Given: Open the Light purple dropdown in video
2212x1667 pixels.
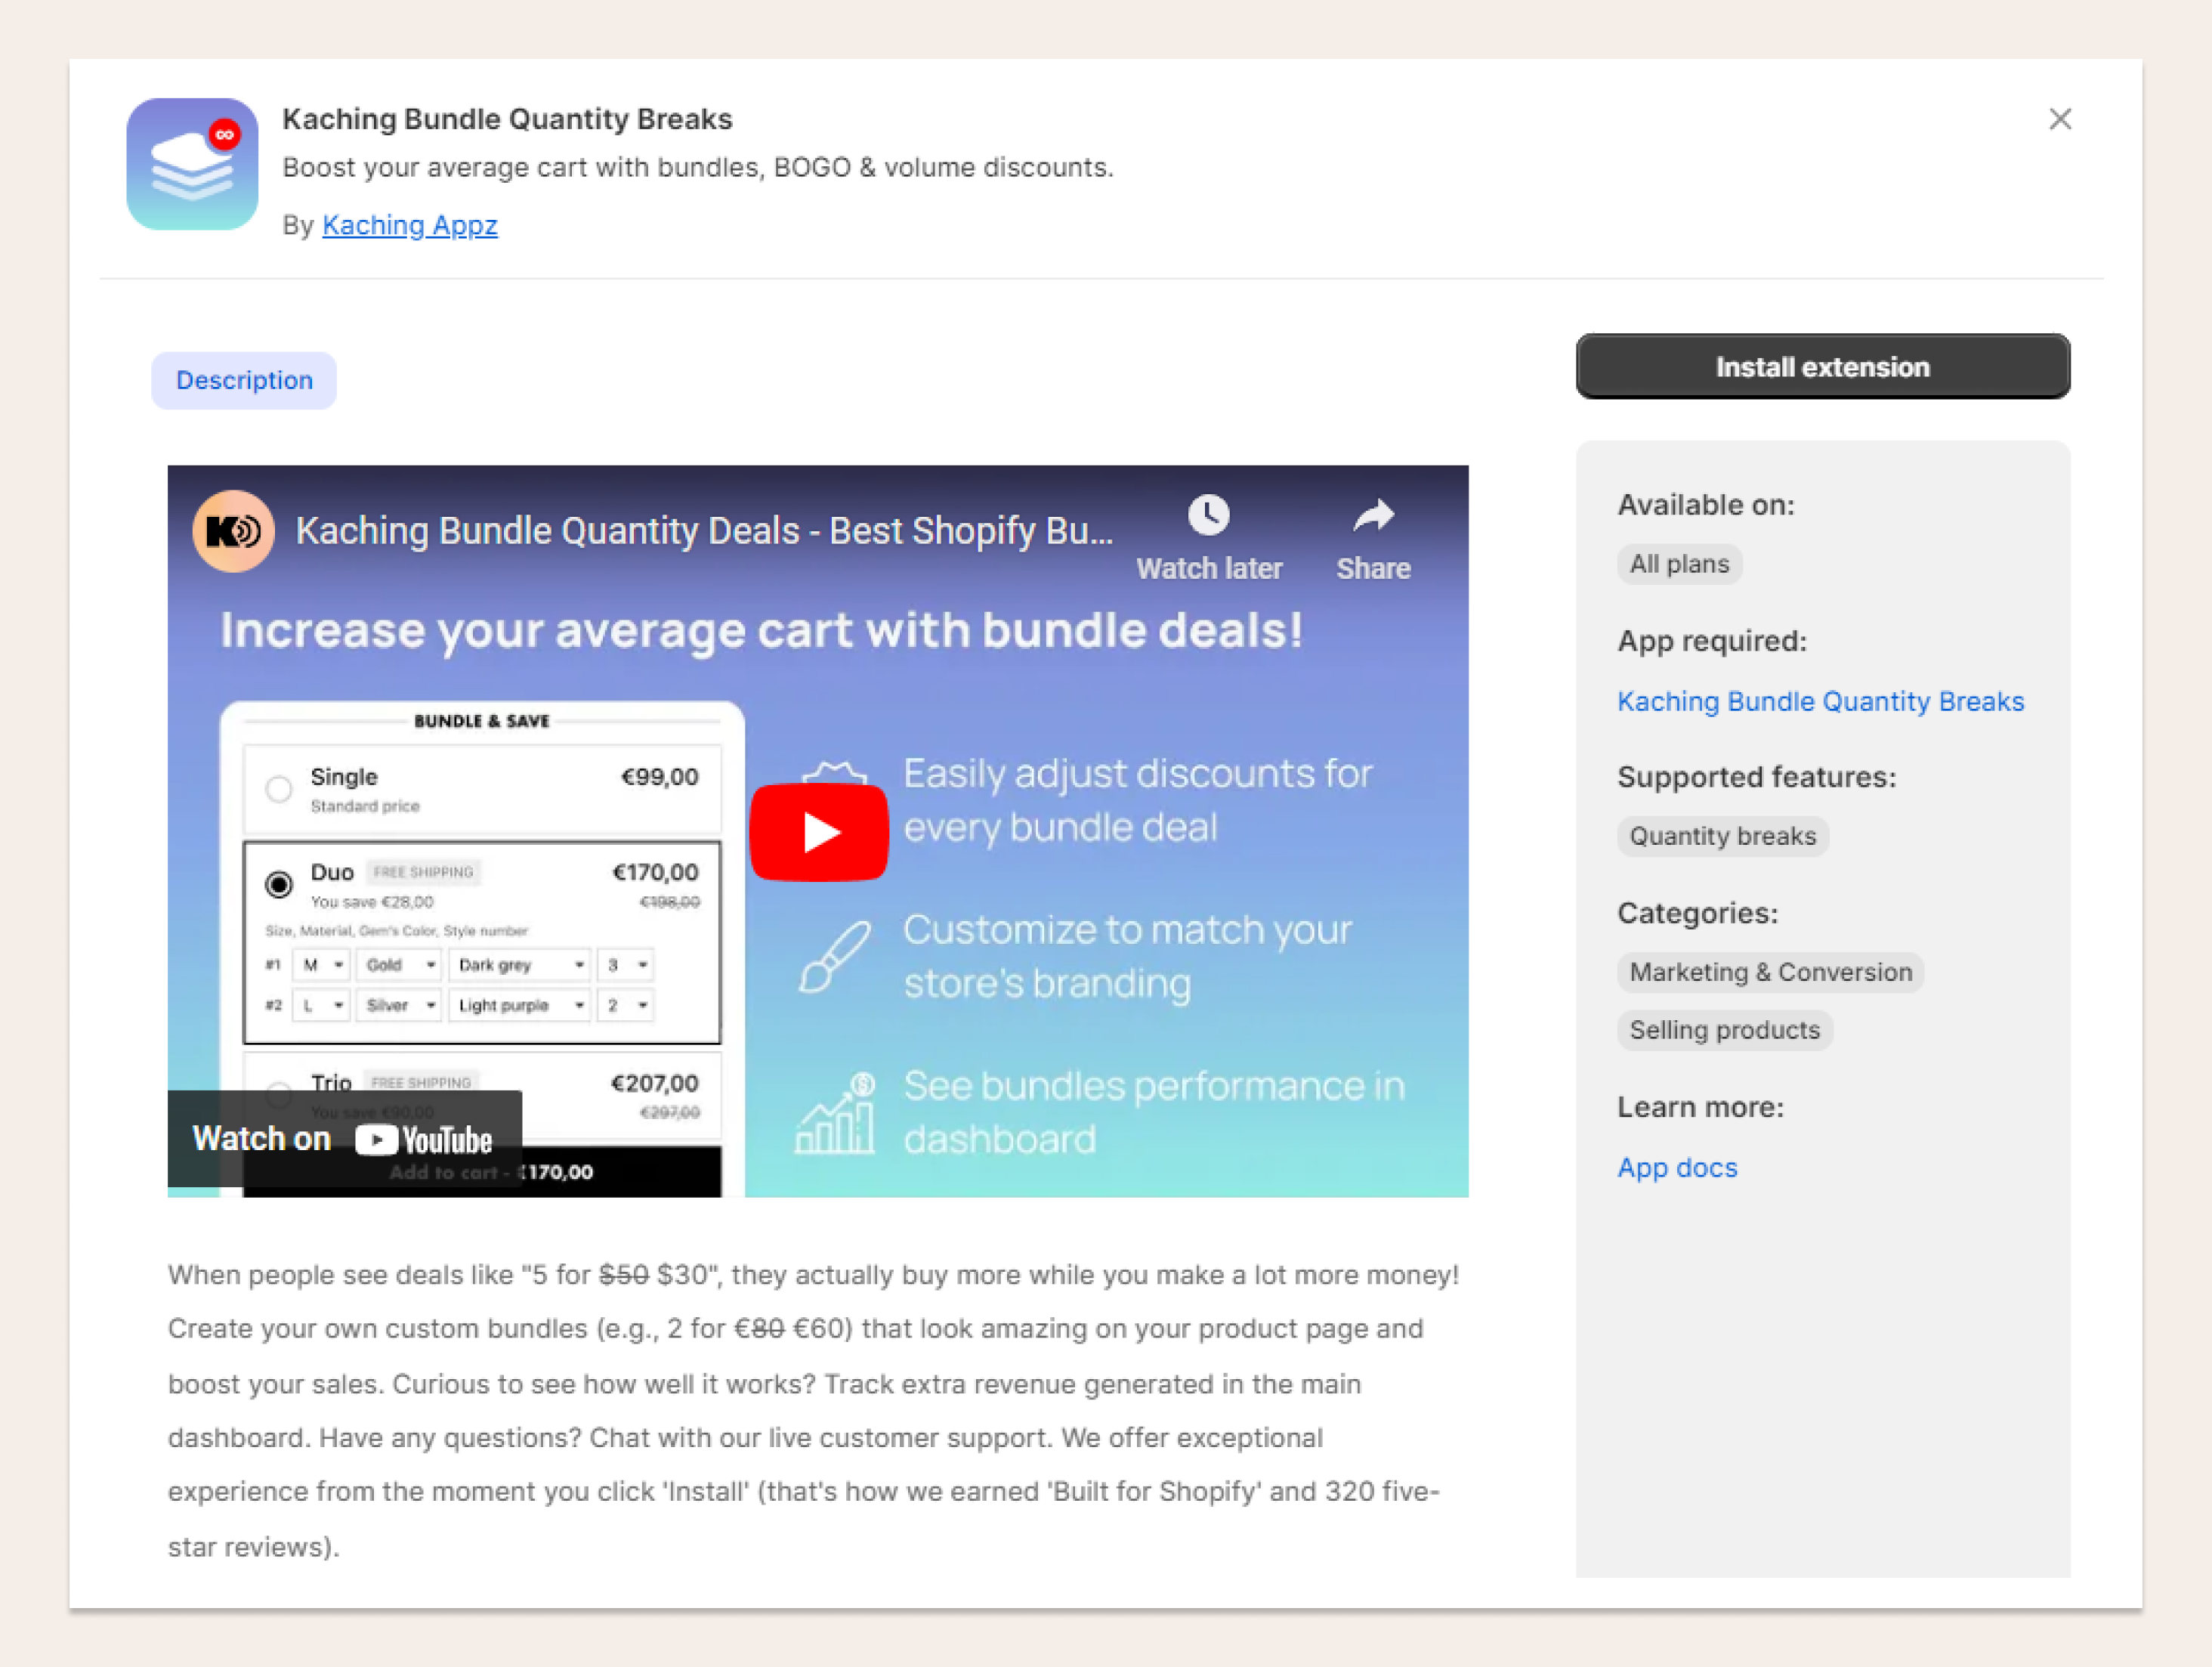Looking at the screenshot, I should [x=519, y=1005].
